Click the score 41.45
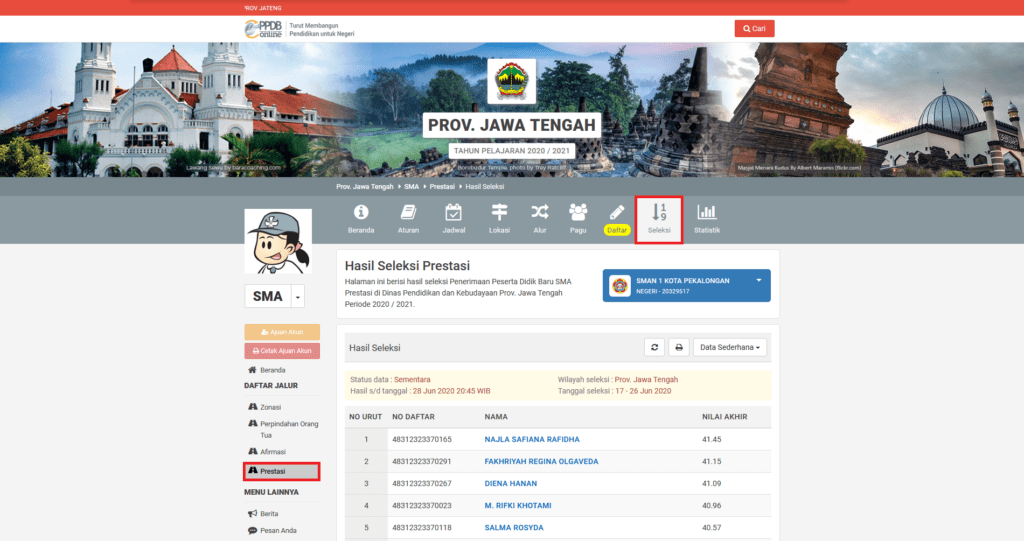Screen dimensions: 1024x541 coord(711,440)
